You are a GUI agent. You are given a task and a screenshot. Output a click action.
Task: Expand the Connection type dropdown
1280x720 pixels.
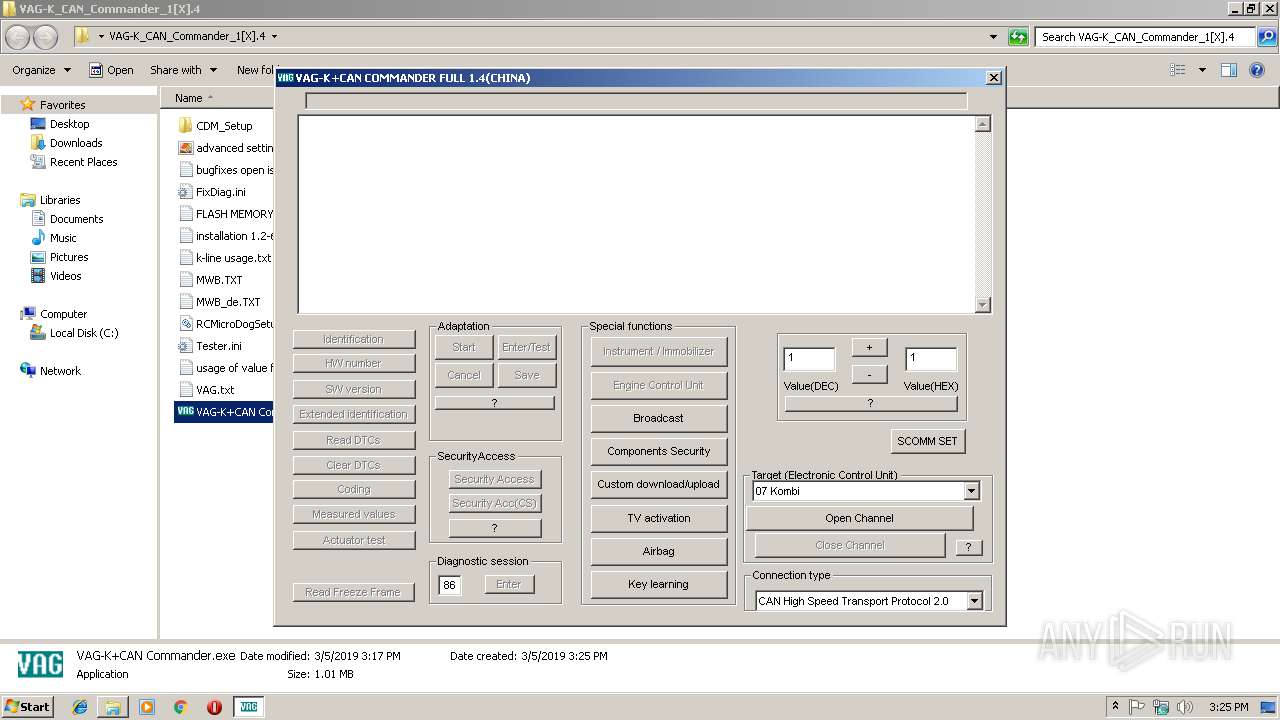[x=974, y=601]
